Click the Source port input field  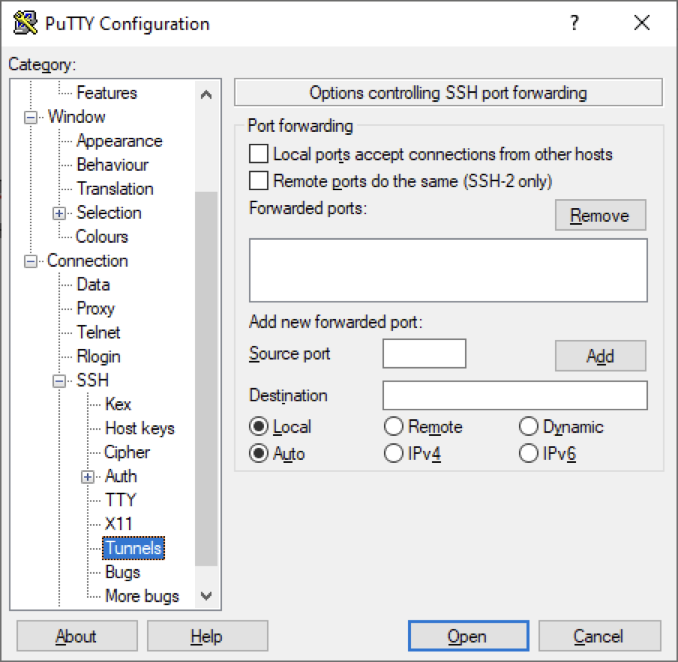pos(424,354)
